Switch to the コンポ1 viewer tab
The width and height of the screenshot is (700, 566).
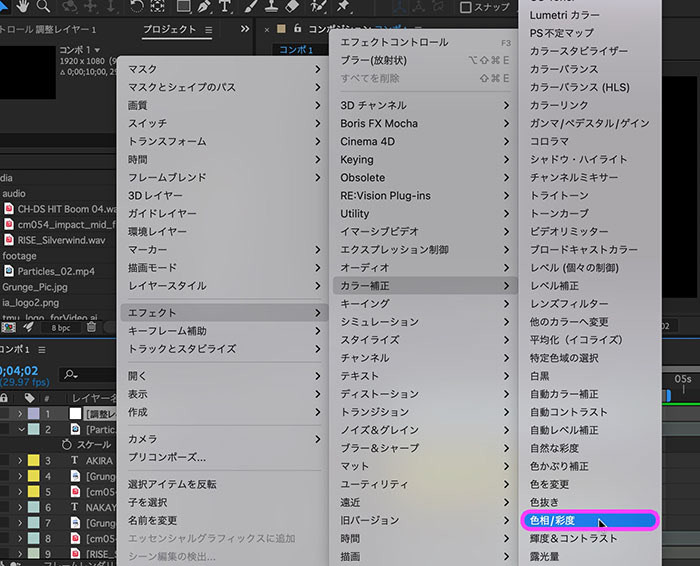click(x=296, y=50)
